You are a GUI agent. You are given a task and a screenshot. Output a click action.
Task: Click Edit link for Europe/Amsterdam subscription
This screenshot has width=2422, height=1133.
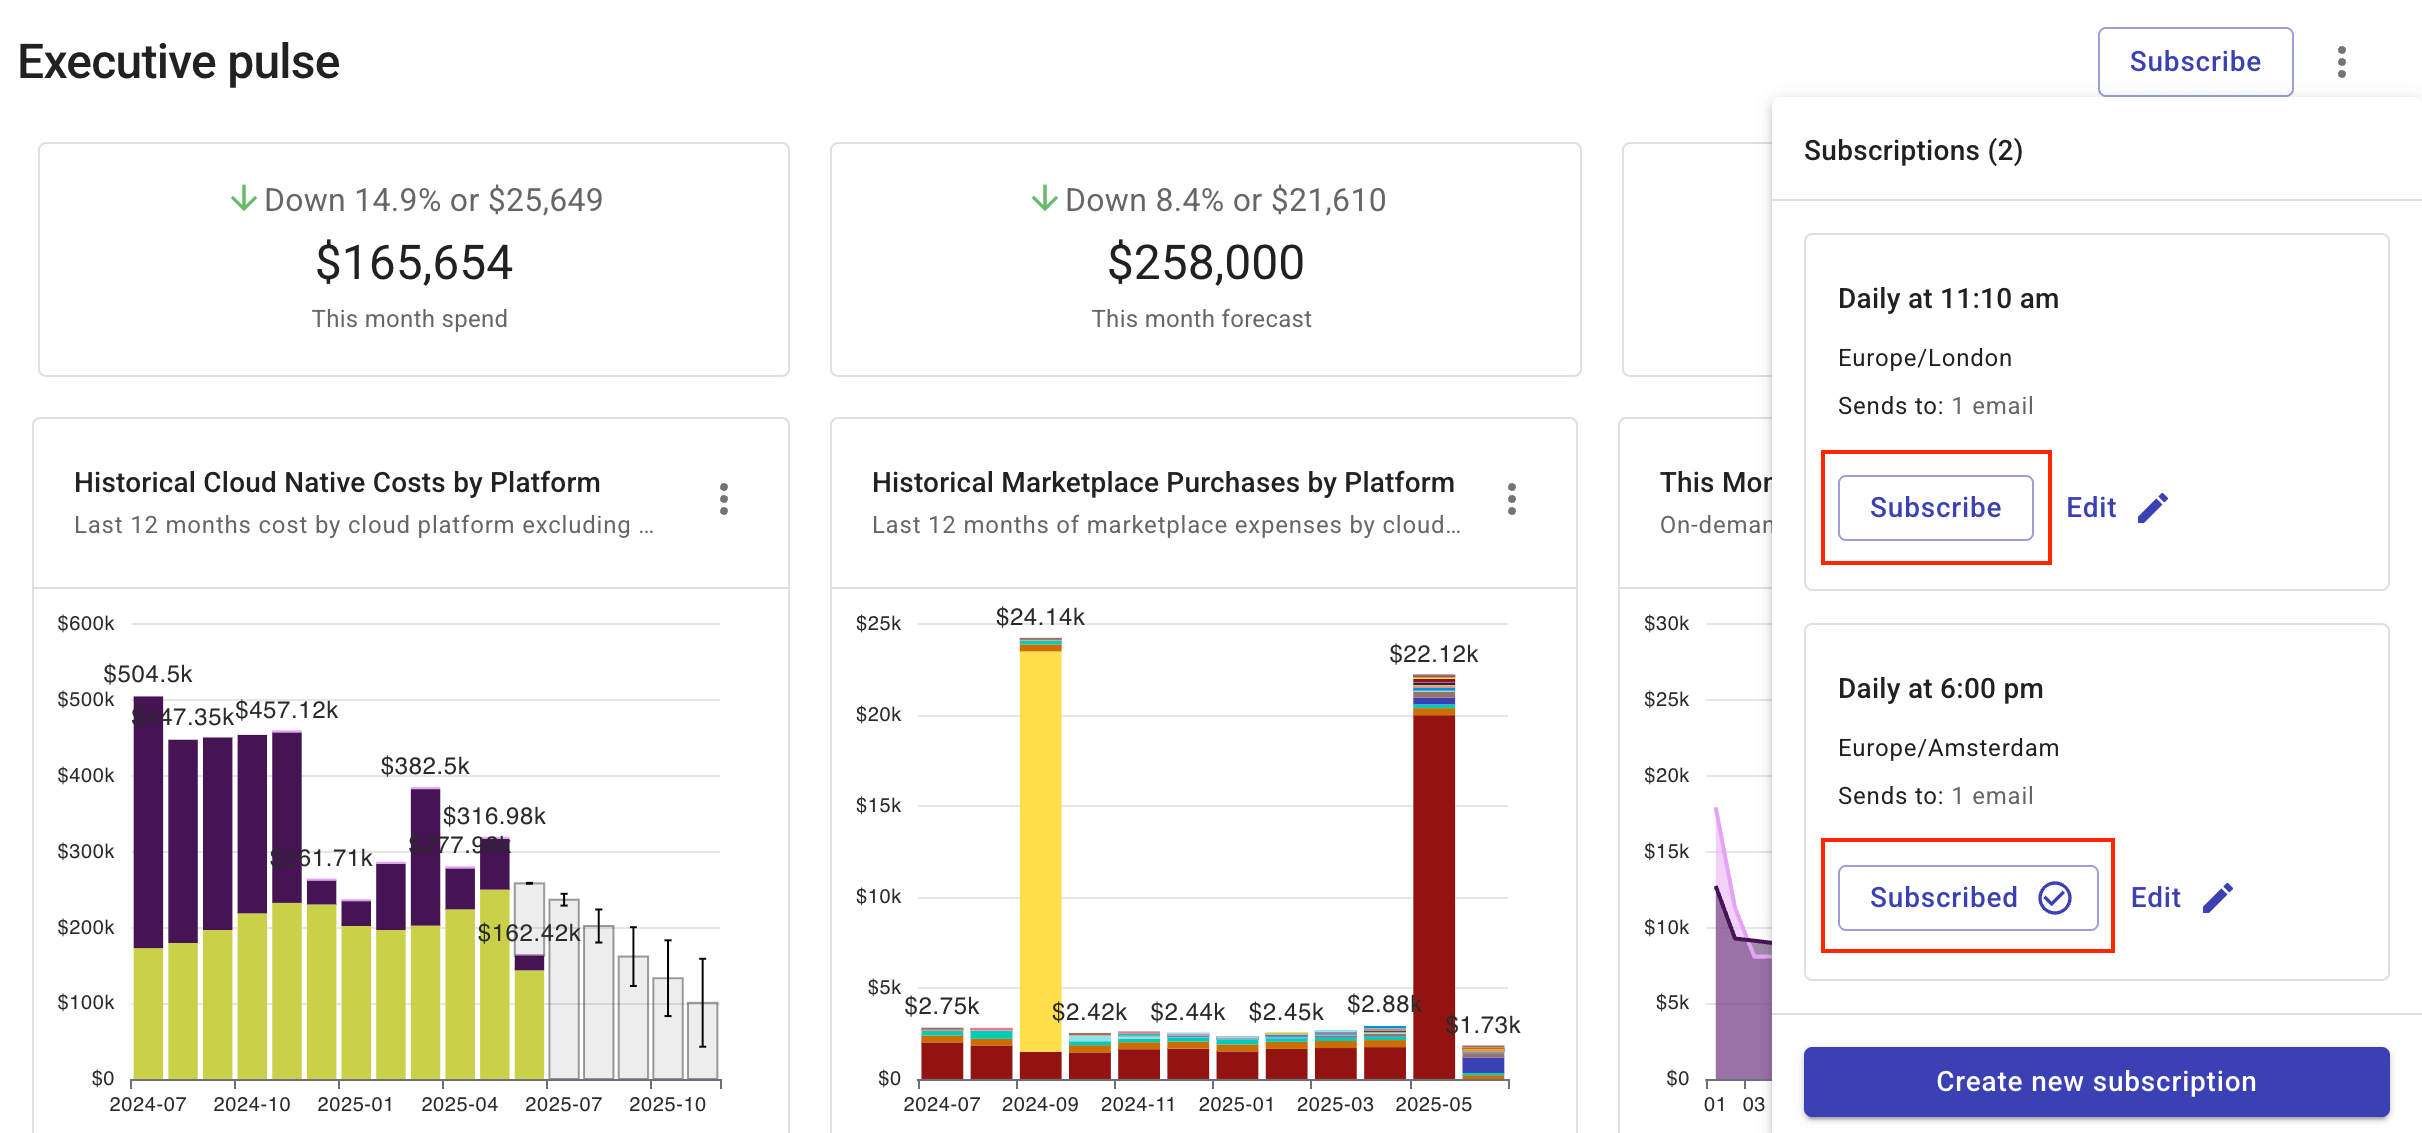pyautogui.click(x=2155, y=898)
